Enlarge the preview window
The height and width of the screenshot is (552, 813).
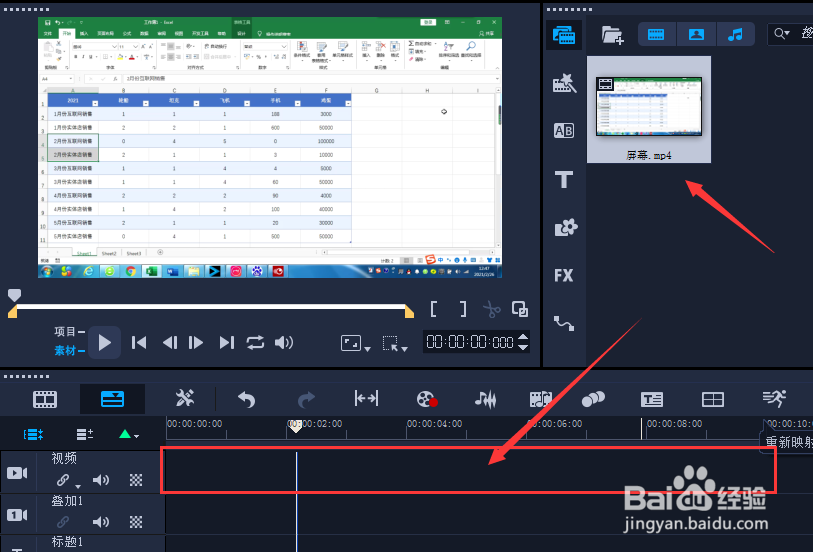tap(520, 309)
